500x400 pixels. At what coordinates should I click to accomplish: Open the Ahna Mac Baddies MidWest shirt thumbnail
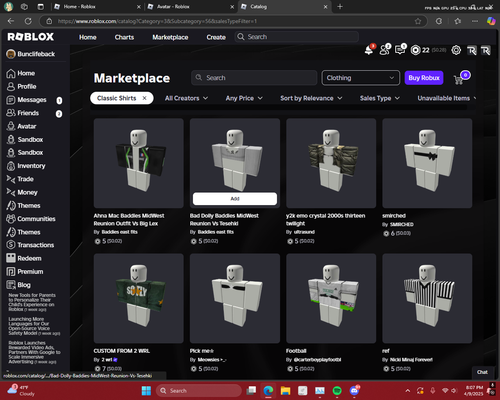click(x=139, y=163)
